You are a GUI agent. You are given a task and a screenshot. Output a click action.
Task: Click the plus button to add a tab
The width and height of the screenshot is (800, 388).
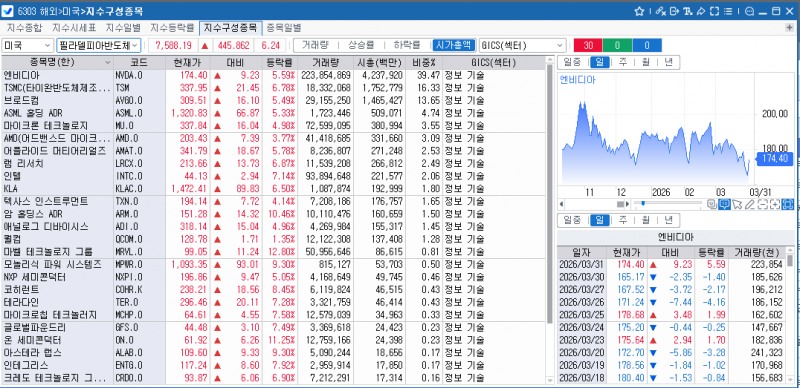coord(790,27)
